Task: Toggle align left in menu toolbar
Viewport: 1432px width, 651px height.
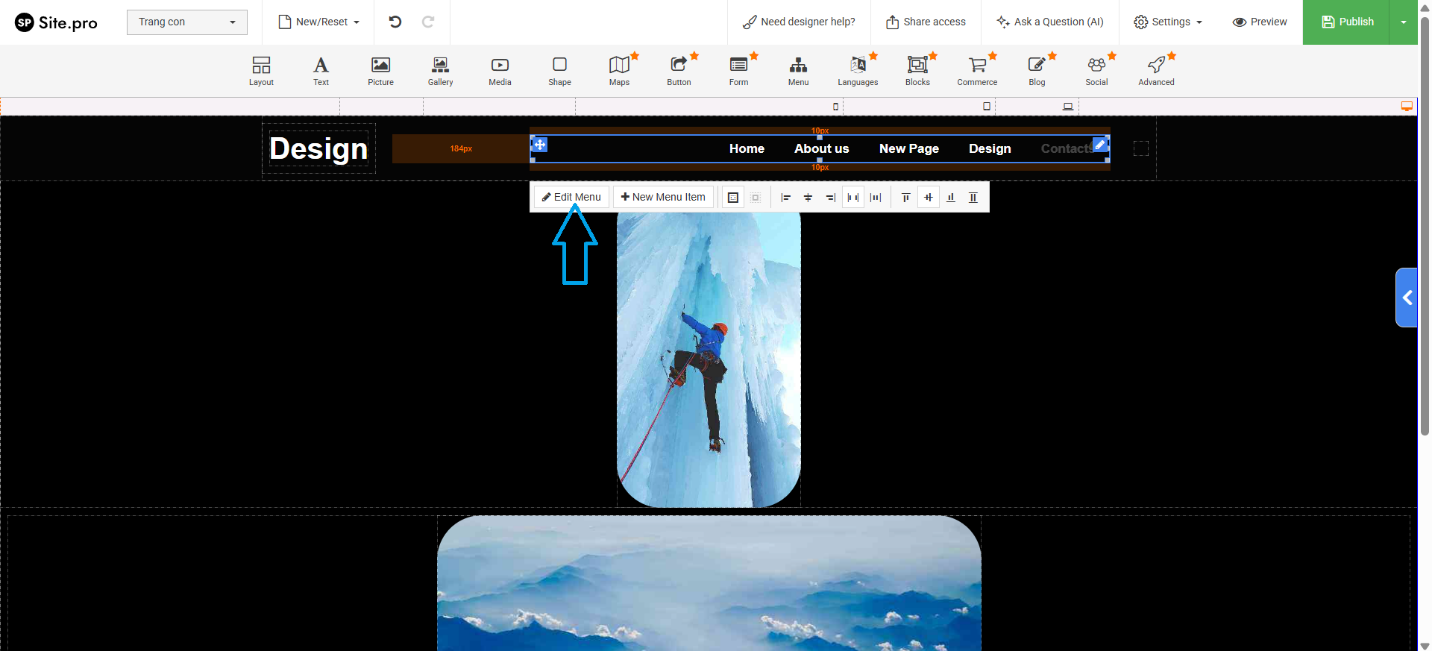Action: tap(786, 198)
